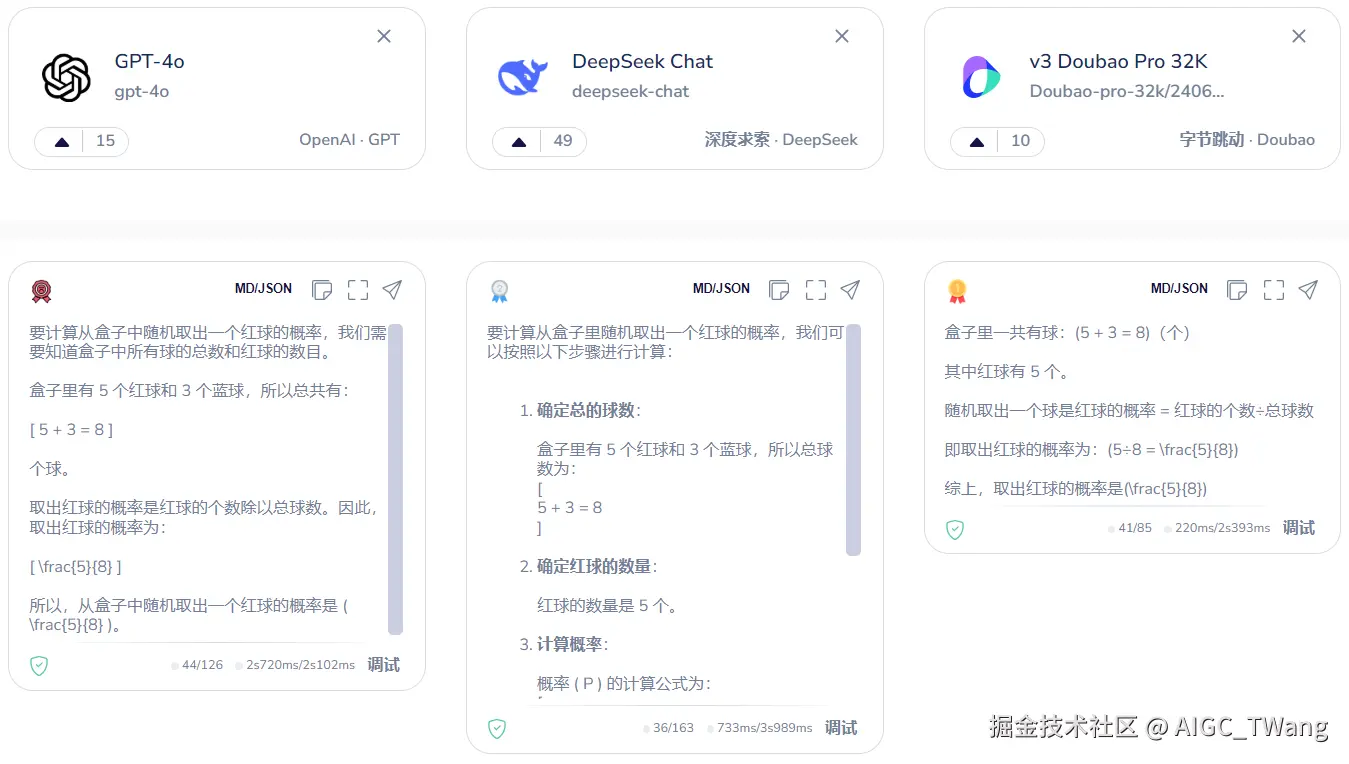Click v3 Doubao Pro 32K title text
1349x764 pixels.
[x=1118, y=61]
